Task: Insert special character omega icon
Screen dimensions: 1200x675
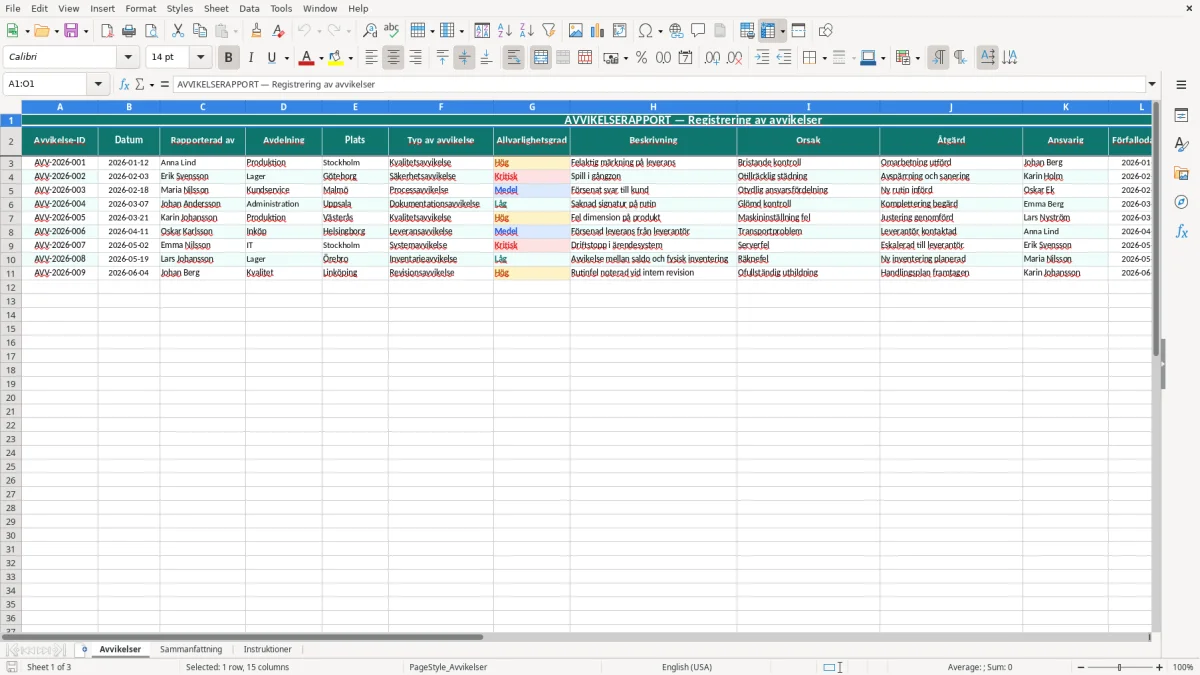Action: click(645, 31)
